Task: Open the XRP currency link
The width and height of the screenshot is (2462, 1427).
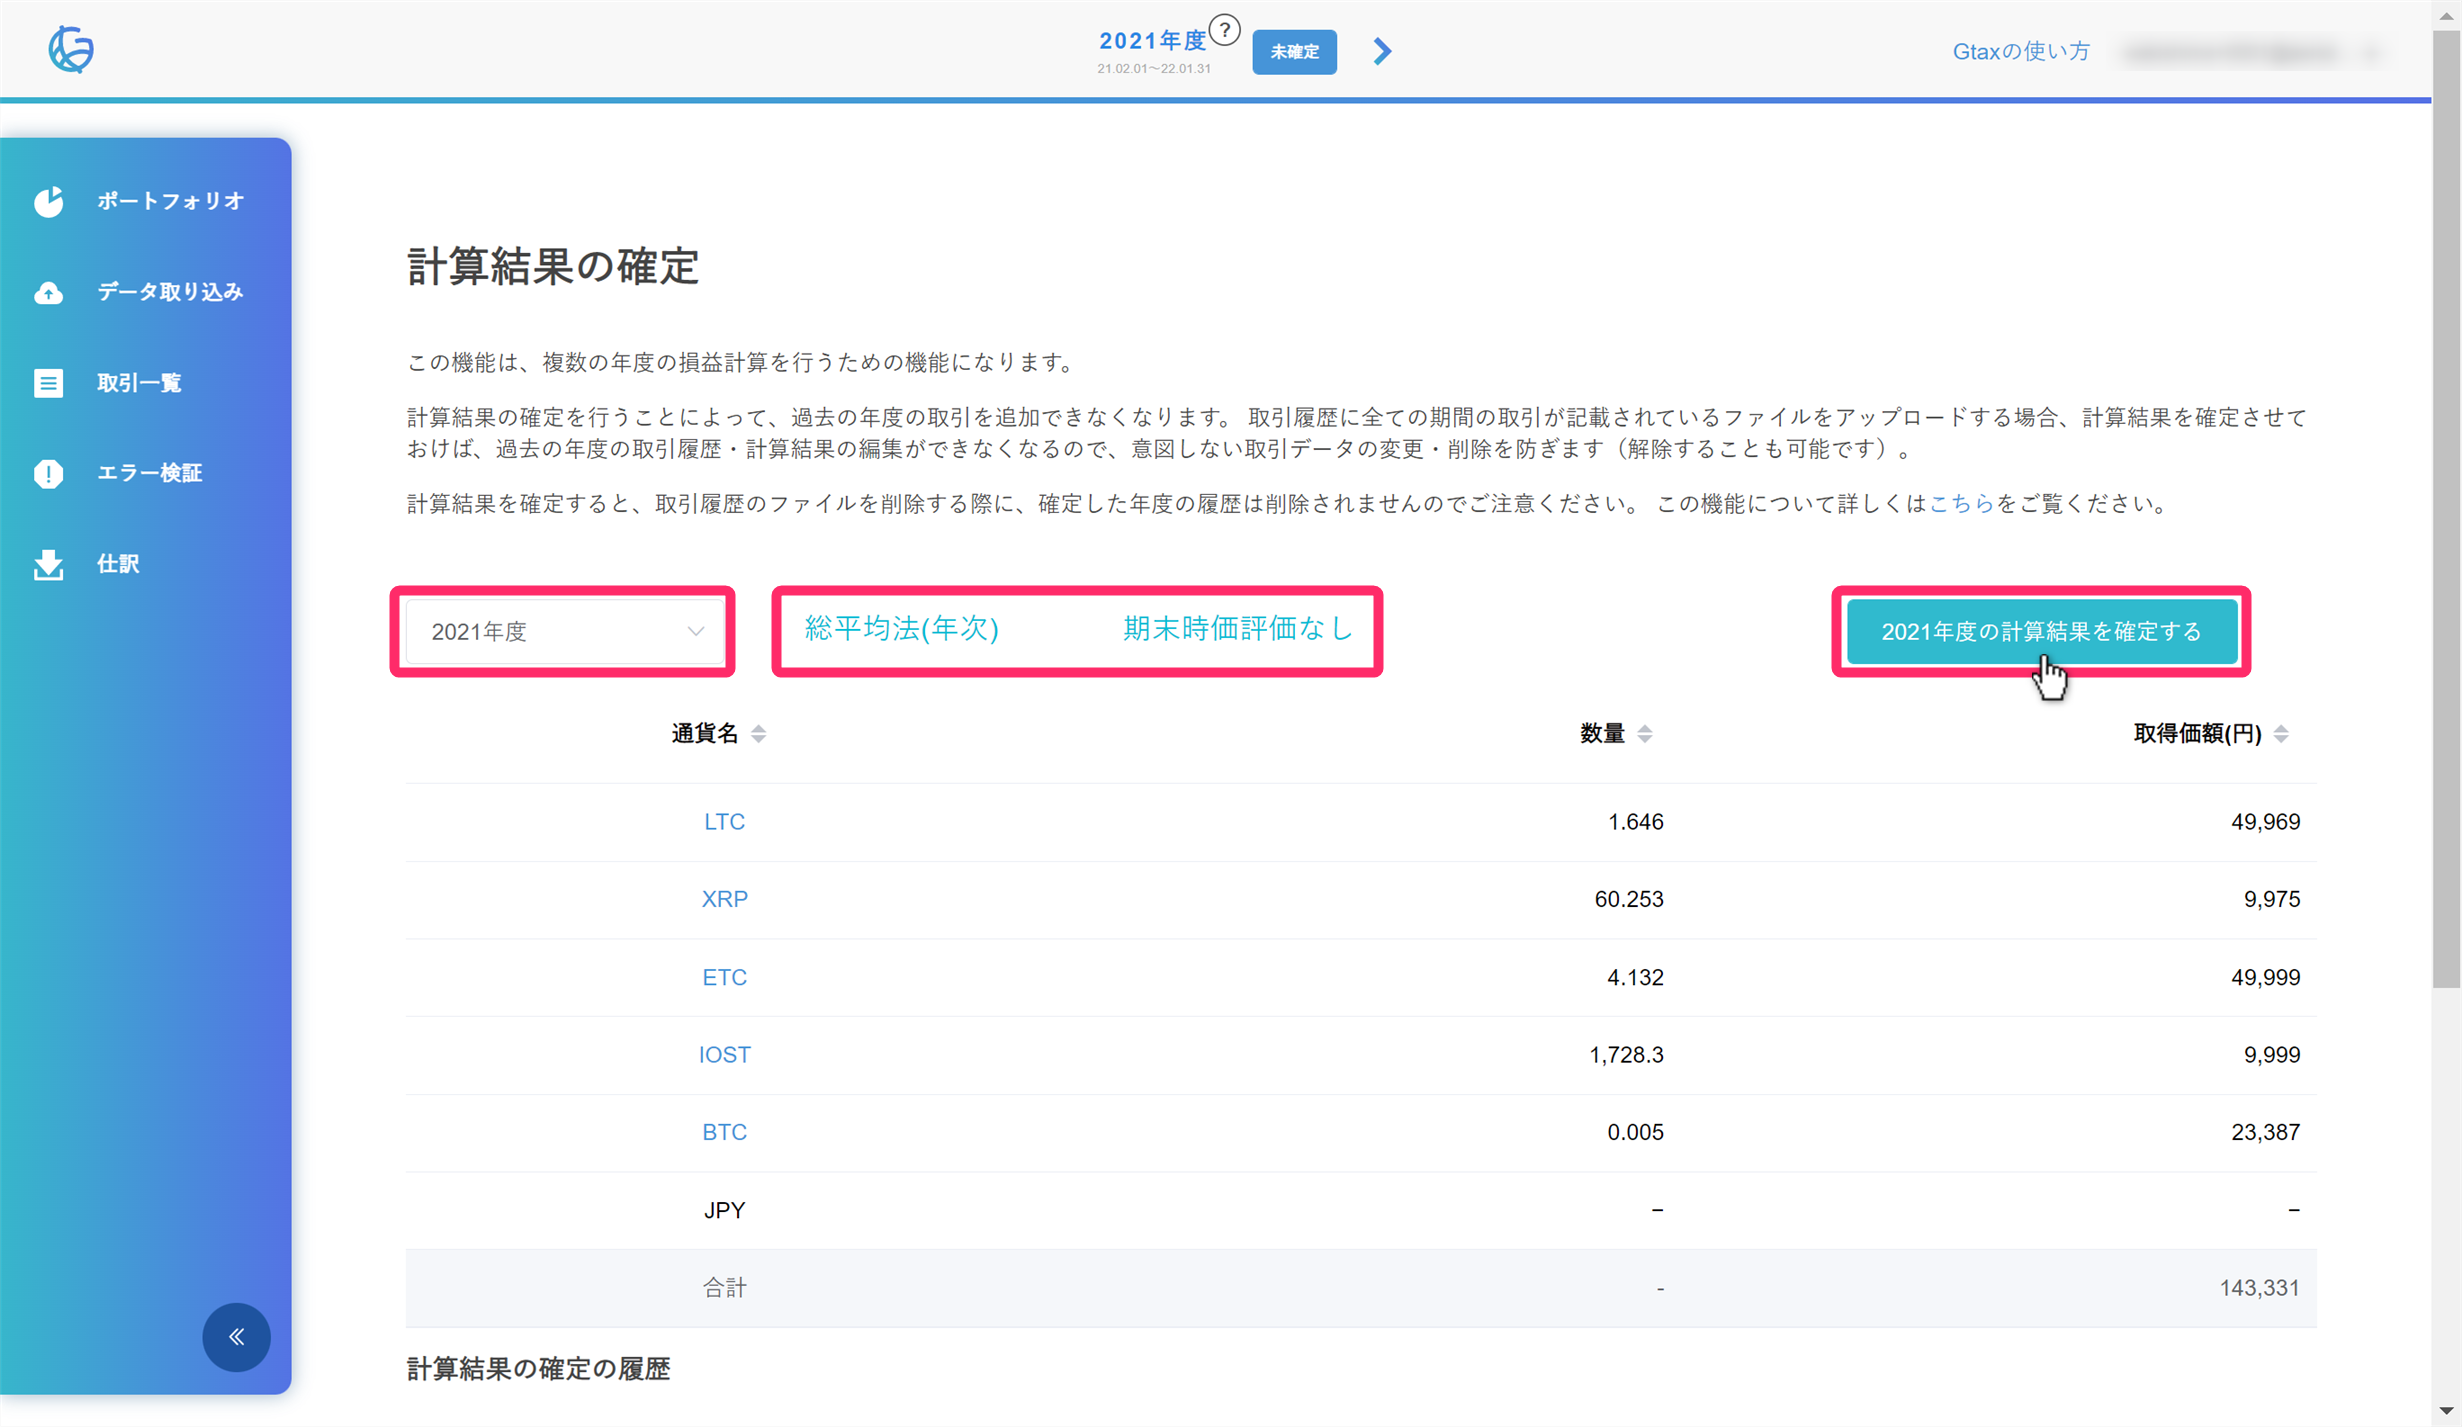Action: pyautogui.click(x=724, y=899)
